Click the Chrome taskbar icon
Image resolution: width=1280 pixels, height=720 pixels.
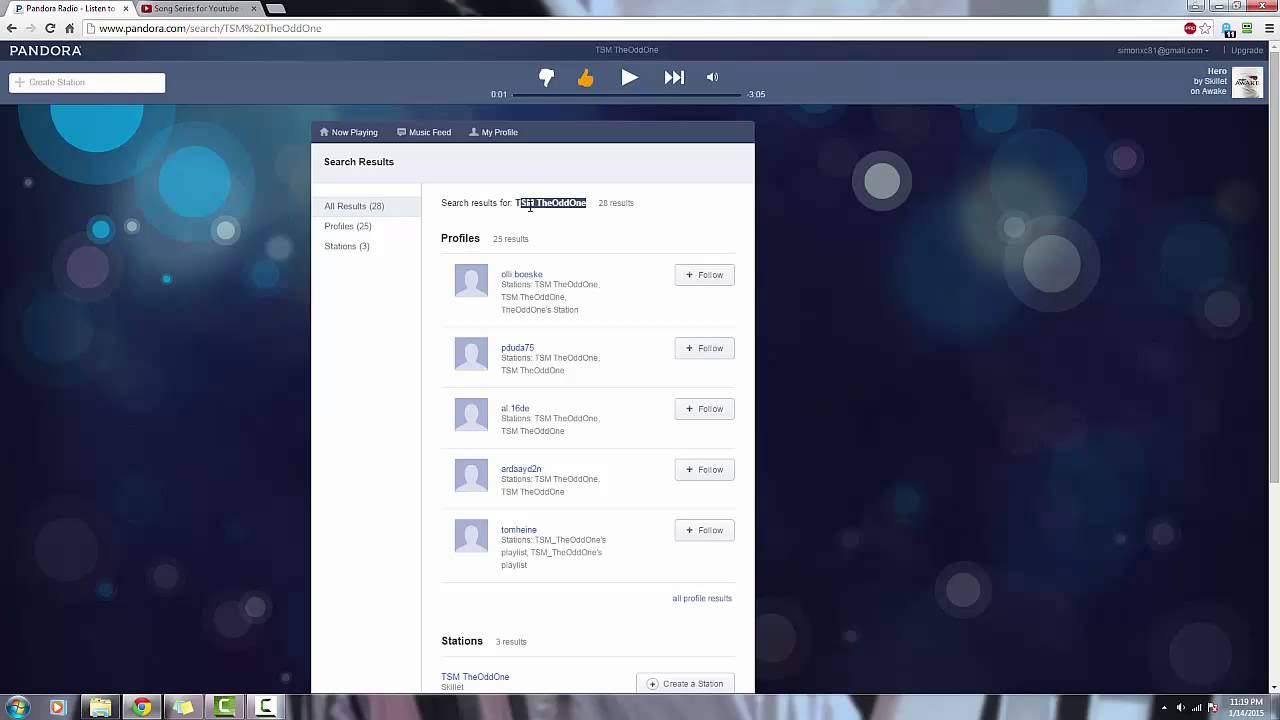point(142,707)
